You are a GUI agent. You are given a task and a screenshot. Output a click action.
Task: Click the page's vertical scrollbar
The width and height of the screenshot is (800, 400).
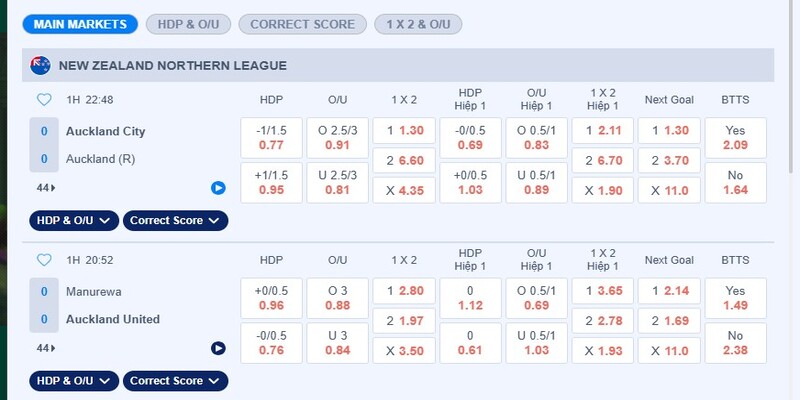point(793,100)
